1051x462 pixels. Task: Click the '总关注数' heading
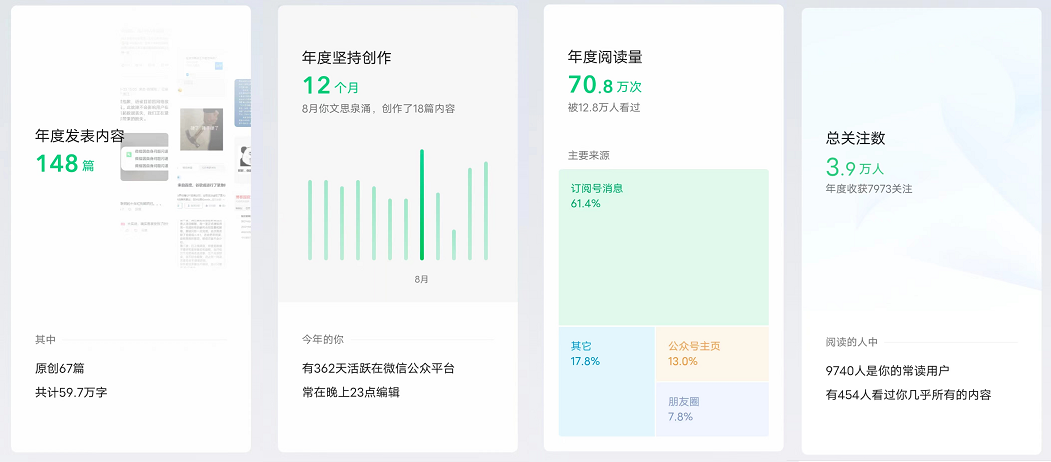(856, 138)
